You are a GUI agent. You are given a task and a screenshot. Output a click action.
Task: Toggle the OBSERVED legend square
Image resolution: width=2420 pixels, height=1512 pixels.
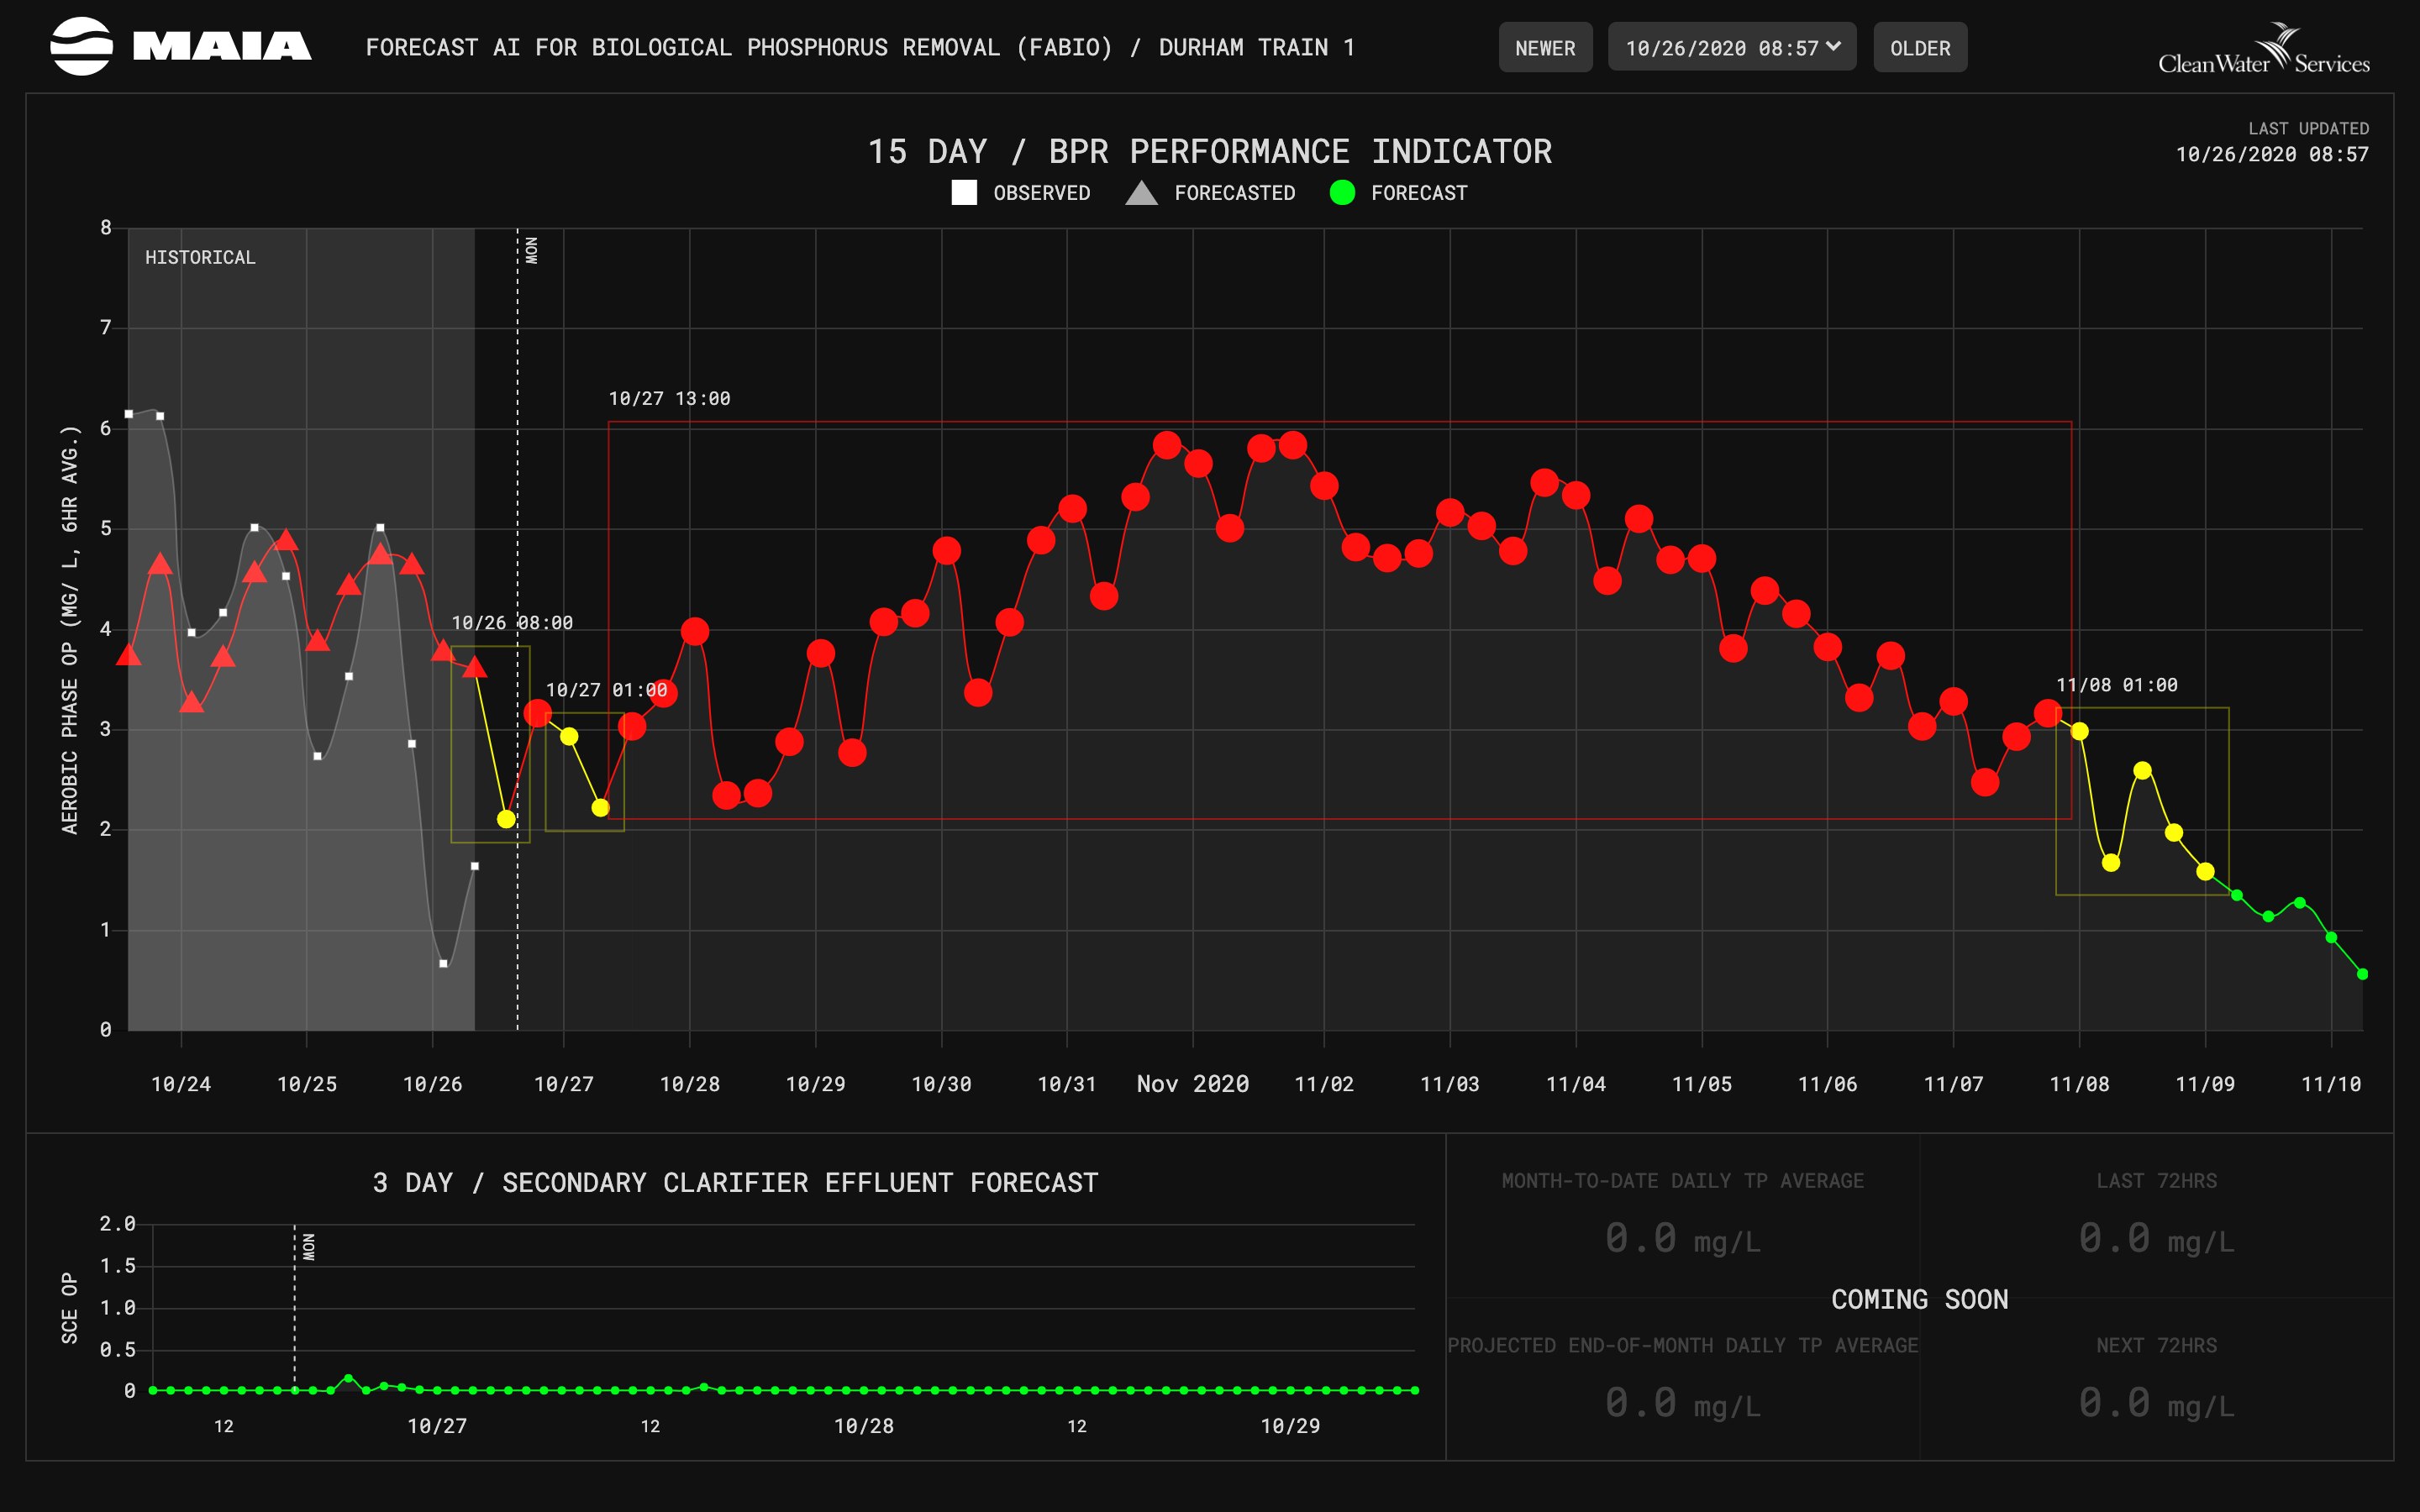point(963,193)
